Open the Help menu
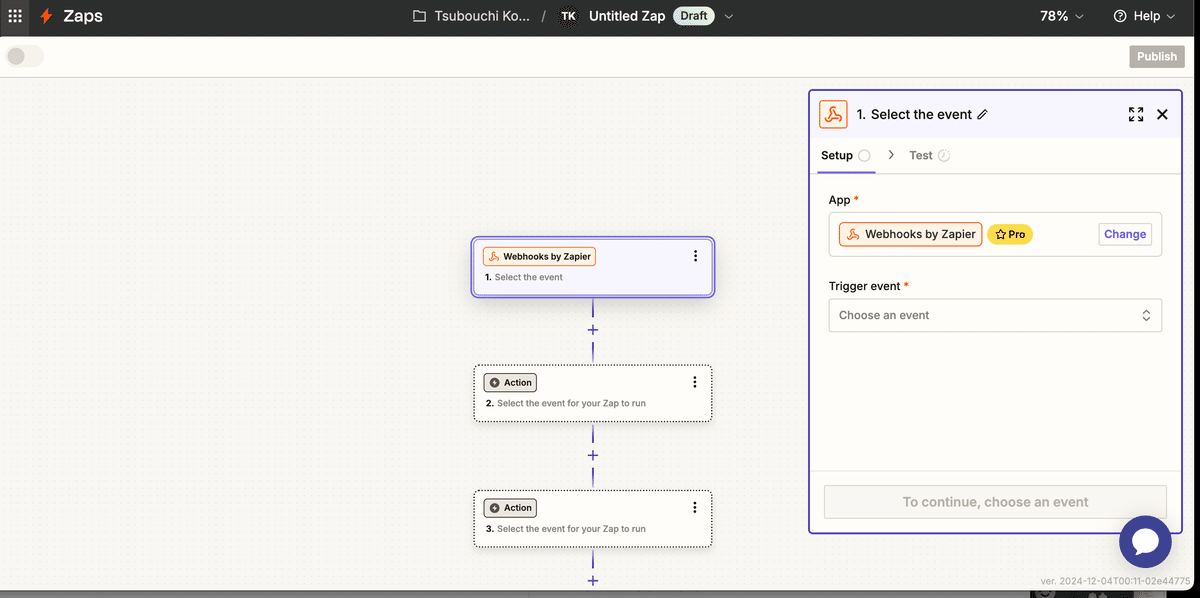 [1144, 16]
